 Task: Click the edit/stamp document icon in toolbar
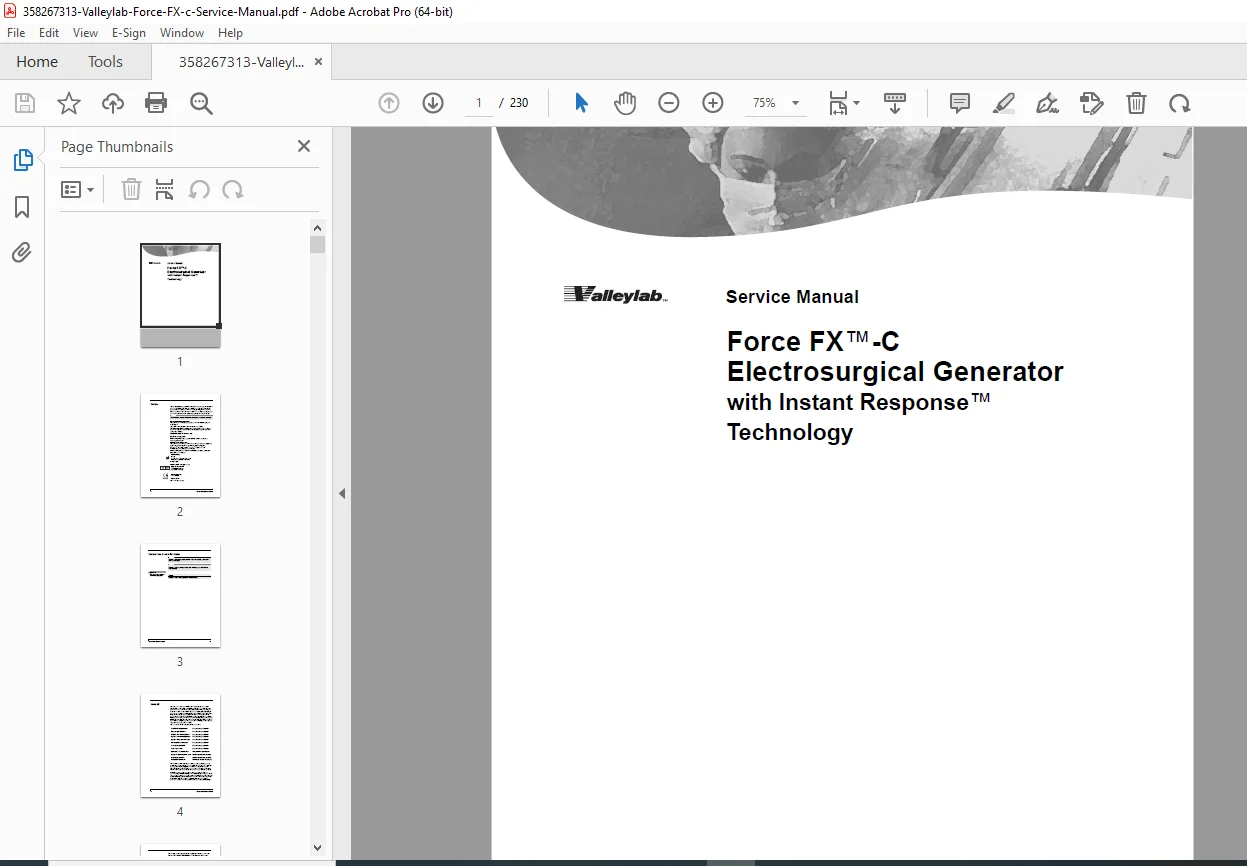click(1092, 103)
